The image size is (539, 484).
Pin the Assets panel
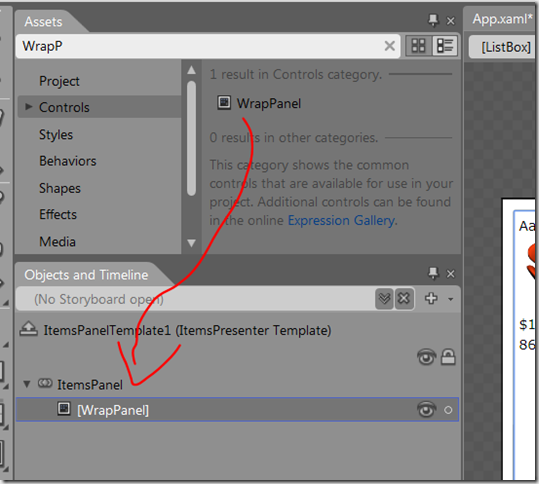coord(433,21)
